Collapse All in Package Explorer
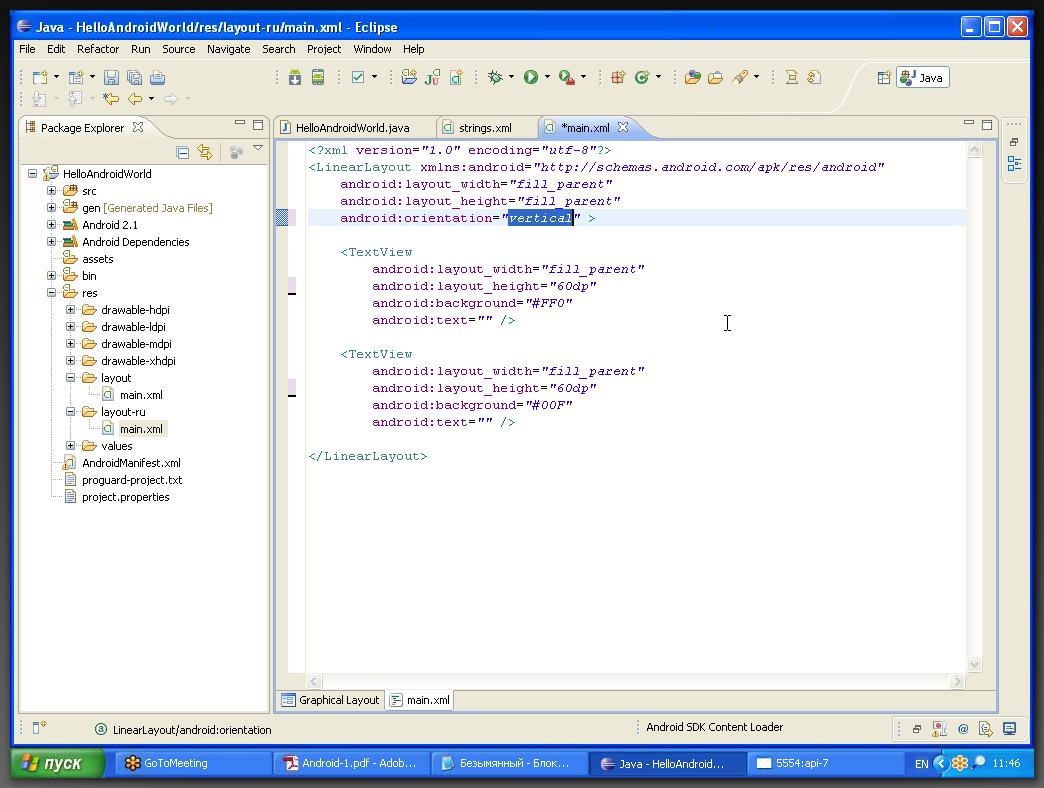 coord(182,152)
